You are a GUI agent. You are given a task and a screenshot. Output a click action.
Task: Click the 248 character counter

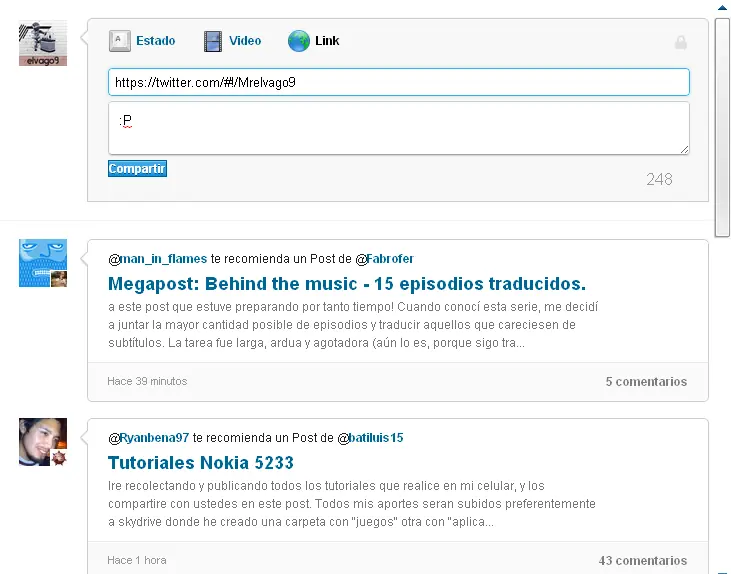pyautogui.click(x=659, y=180)
